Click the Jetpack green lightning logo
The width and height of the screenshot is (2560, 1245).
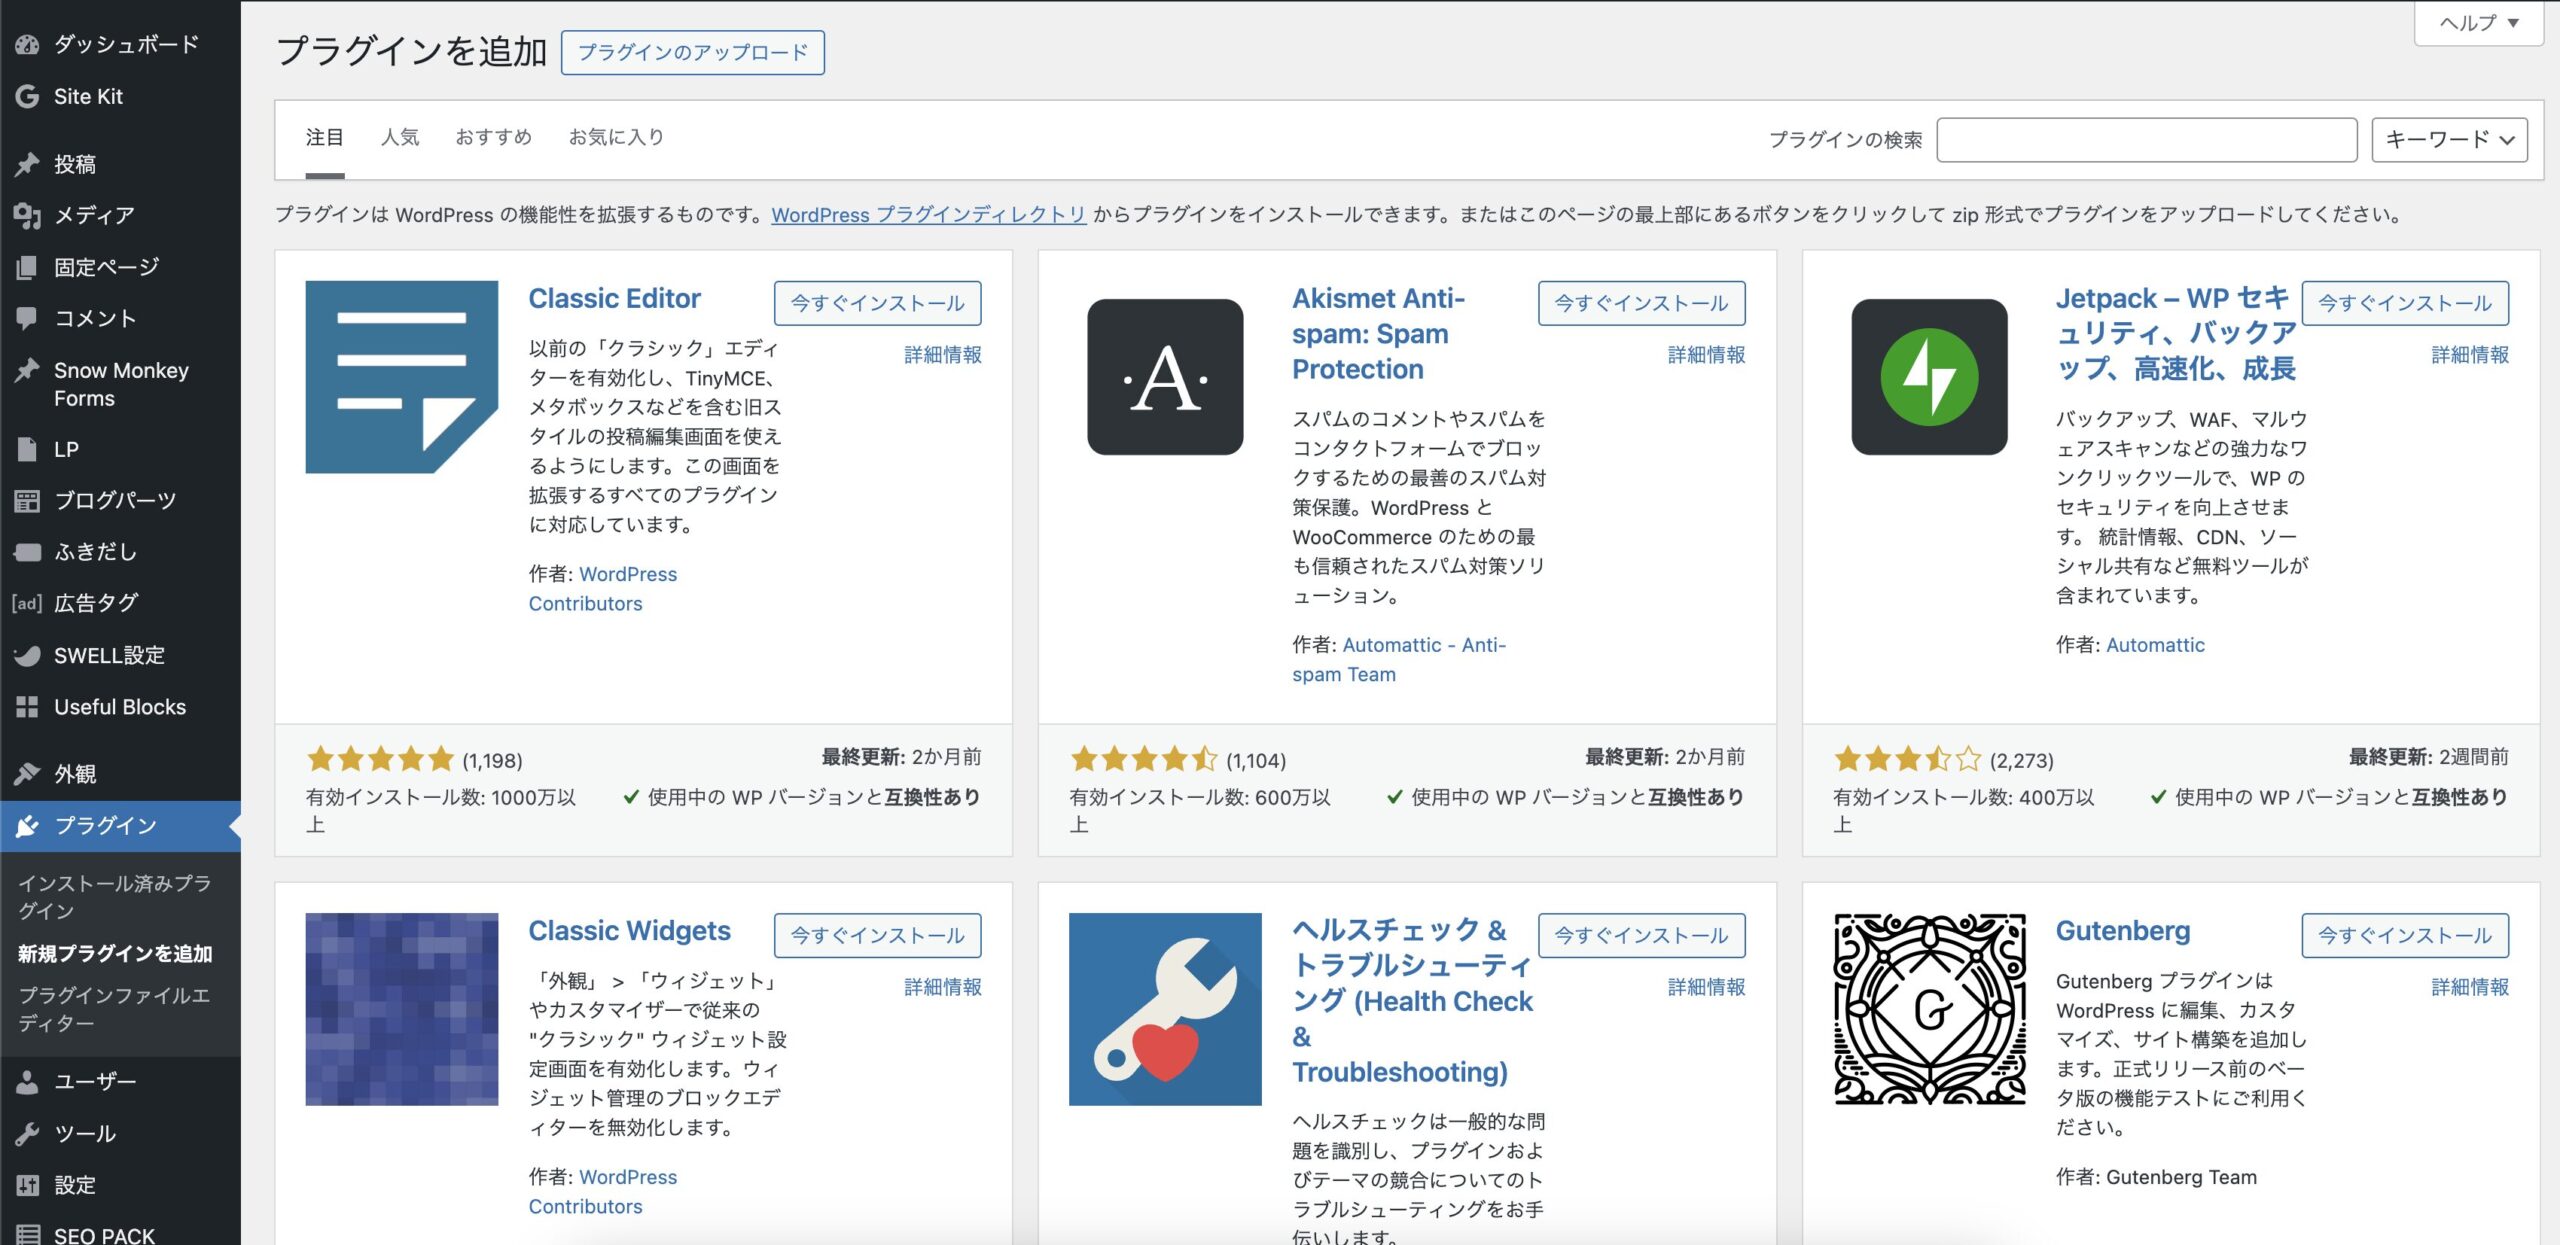click(1929, 377)
